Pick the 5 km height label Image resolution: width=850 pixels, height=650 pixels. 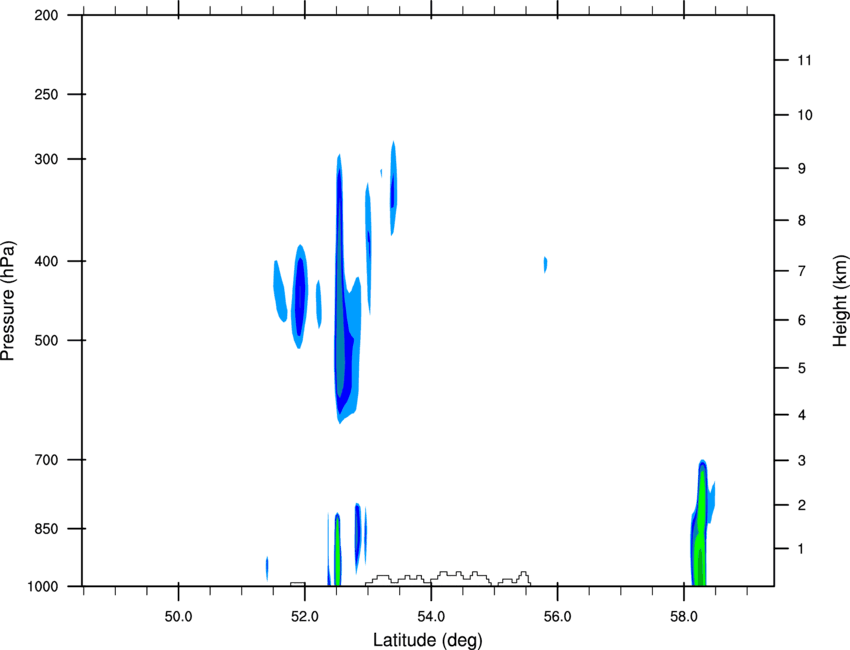[802, 369]
